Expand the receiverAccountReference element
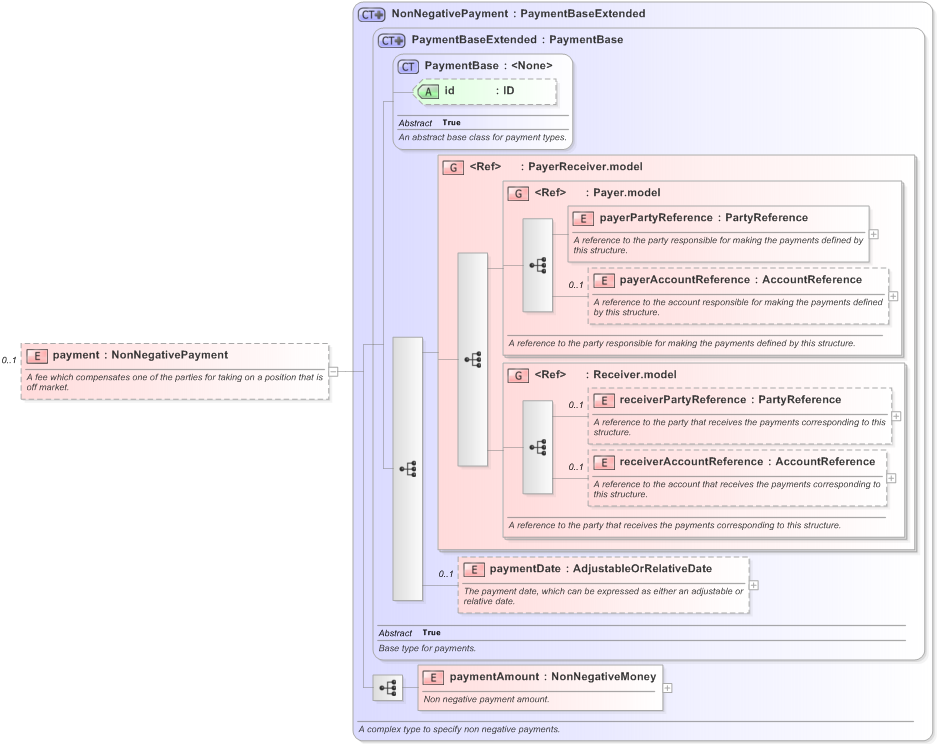This screenshot has width=937, height=744. coord(891,478)
